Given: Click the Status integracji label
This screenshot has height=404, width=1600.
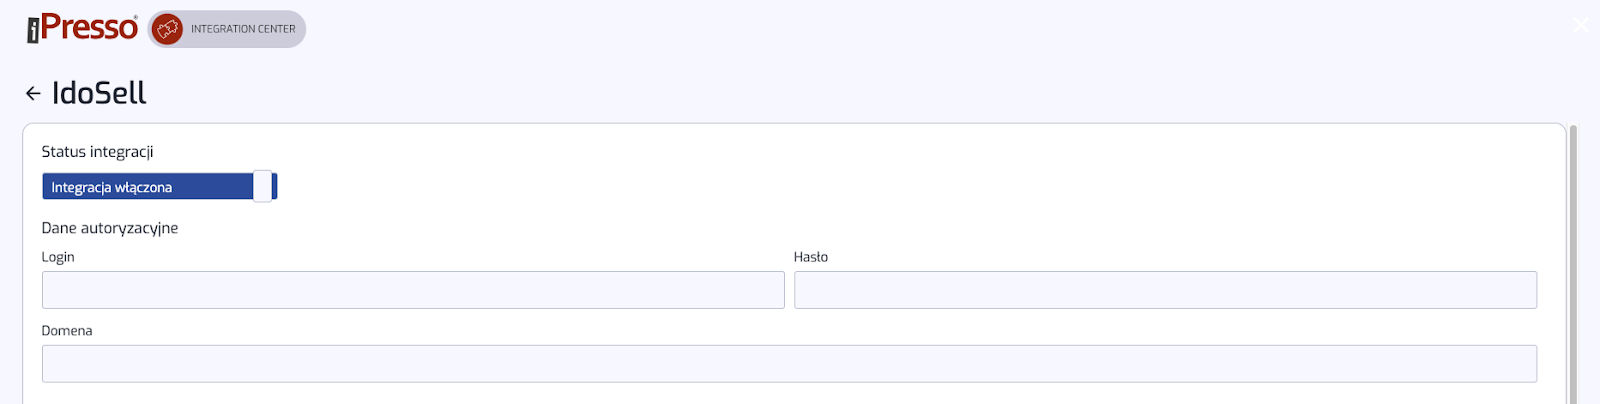Looking at the screenshot, I should (97, 152).
